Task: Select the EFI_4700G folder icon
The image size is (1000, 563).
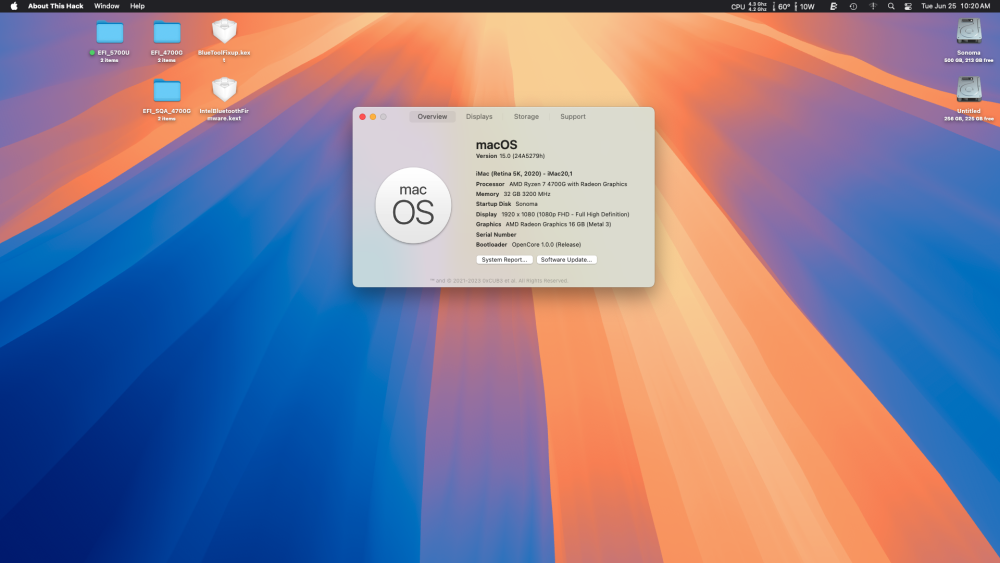Action: [x=167, y=33]
